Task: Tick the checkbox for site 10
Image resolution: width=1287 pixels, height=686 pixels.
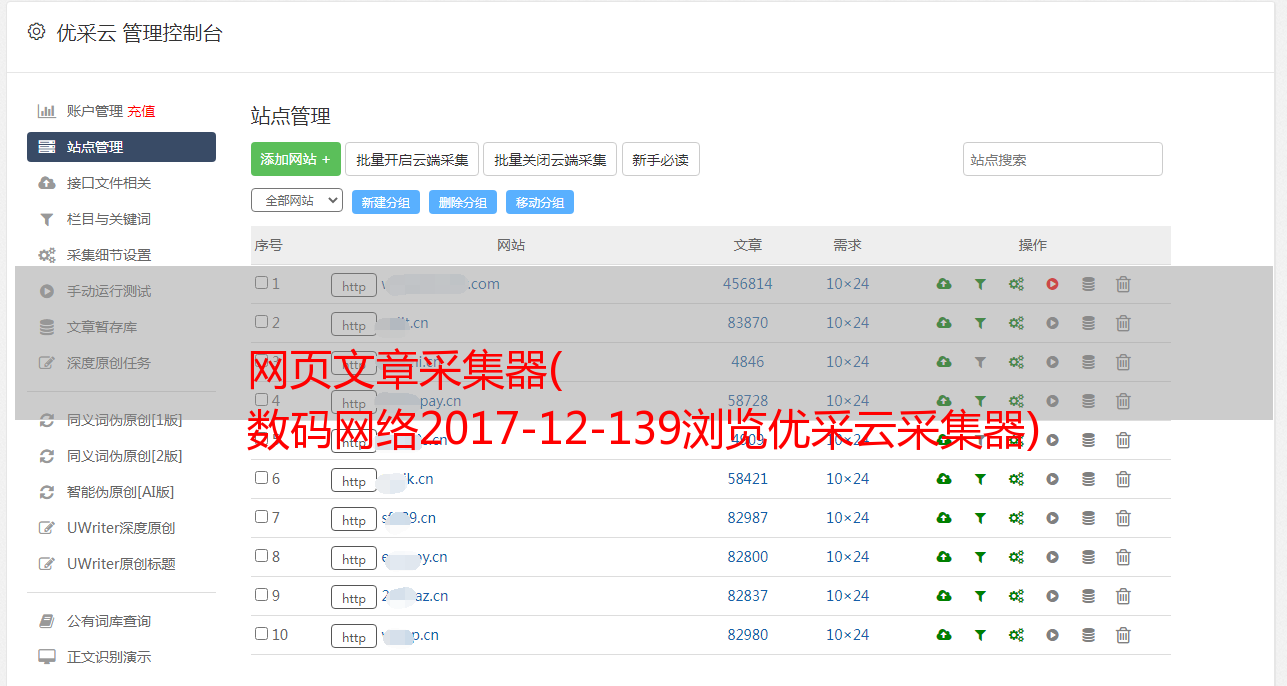Action: (261, 634)
